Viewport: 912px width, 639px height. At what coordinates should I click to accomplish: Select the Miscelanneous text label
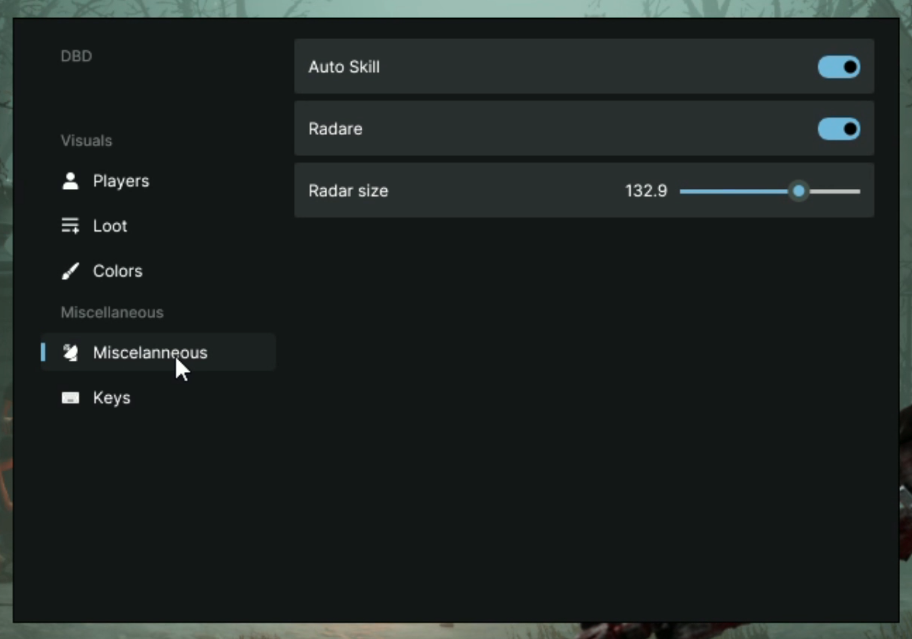[x=150, y=352]
